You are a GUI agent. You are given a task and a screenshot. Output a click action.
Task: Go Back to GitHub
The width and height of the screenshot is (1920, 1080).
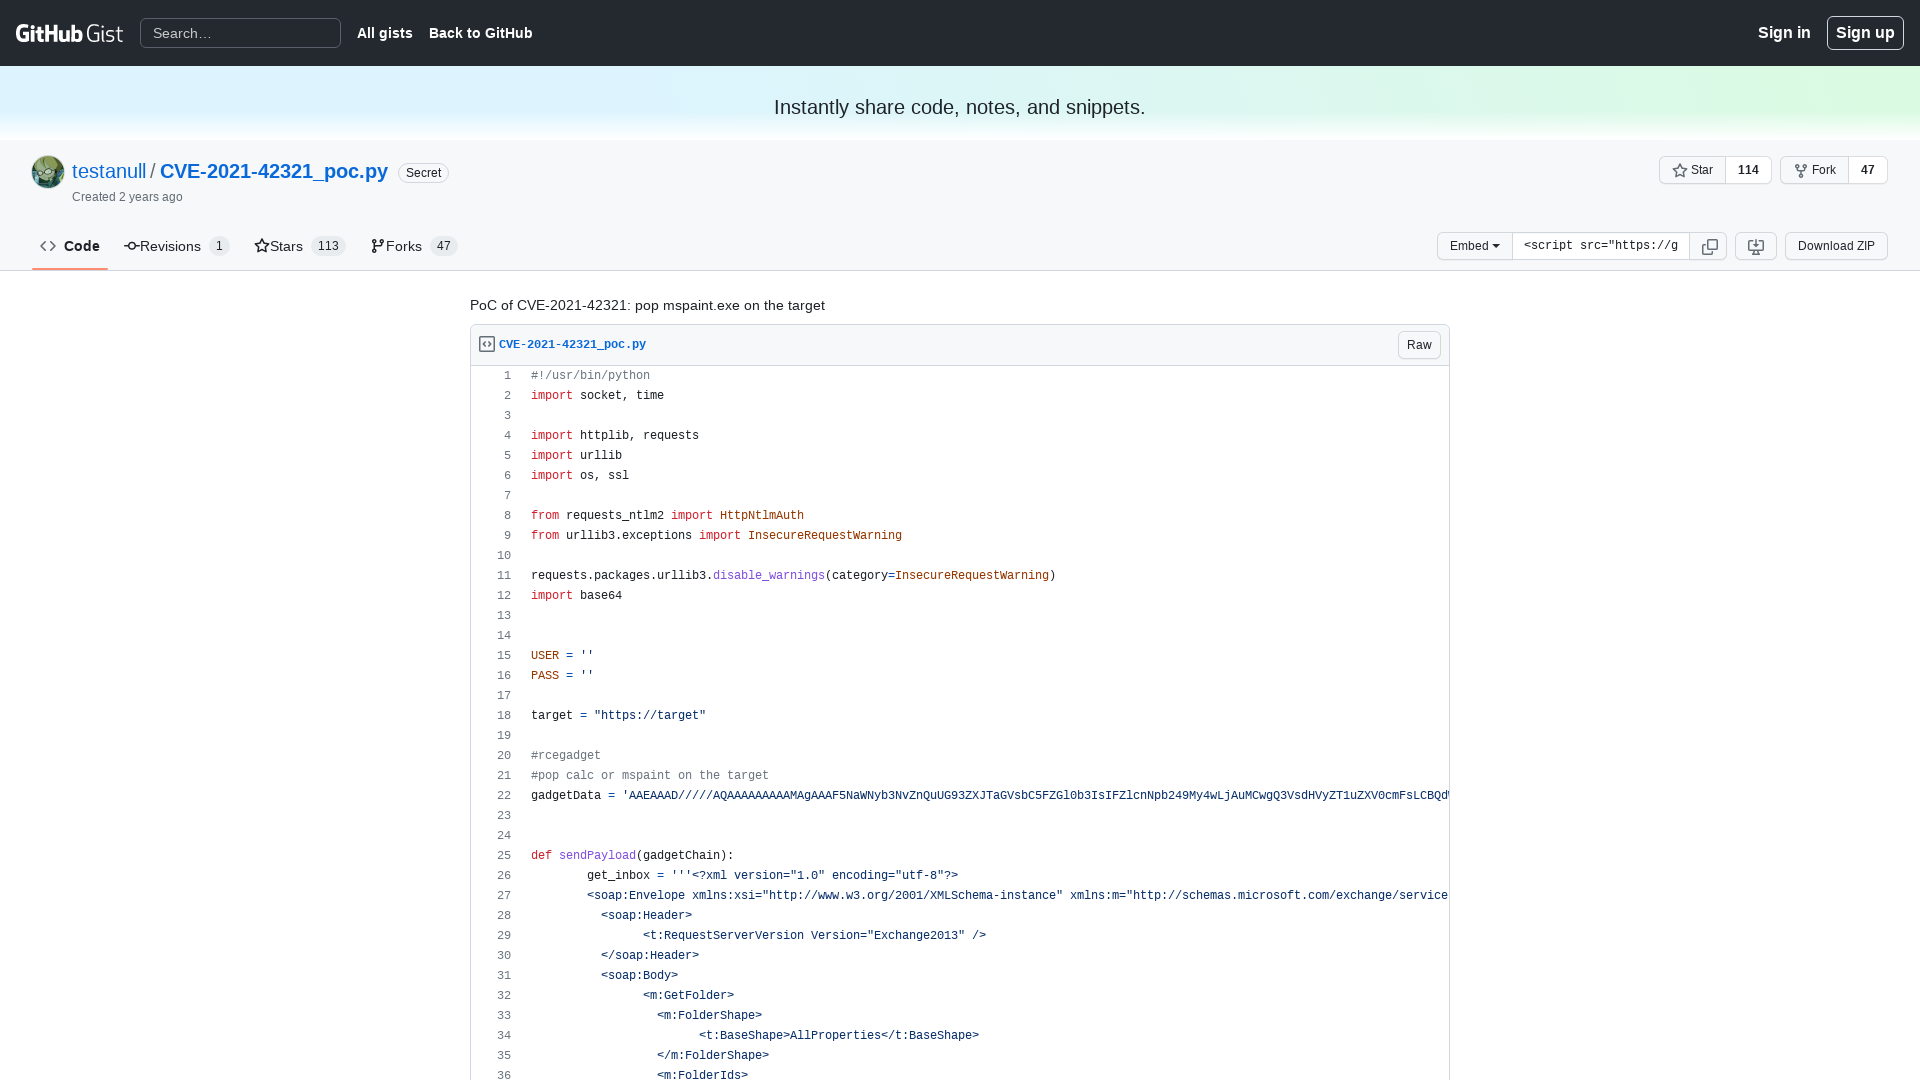(x=481, y=33)
